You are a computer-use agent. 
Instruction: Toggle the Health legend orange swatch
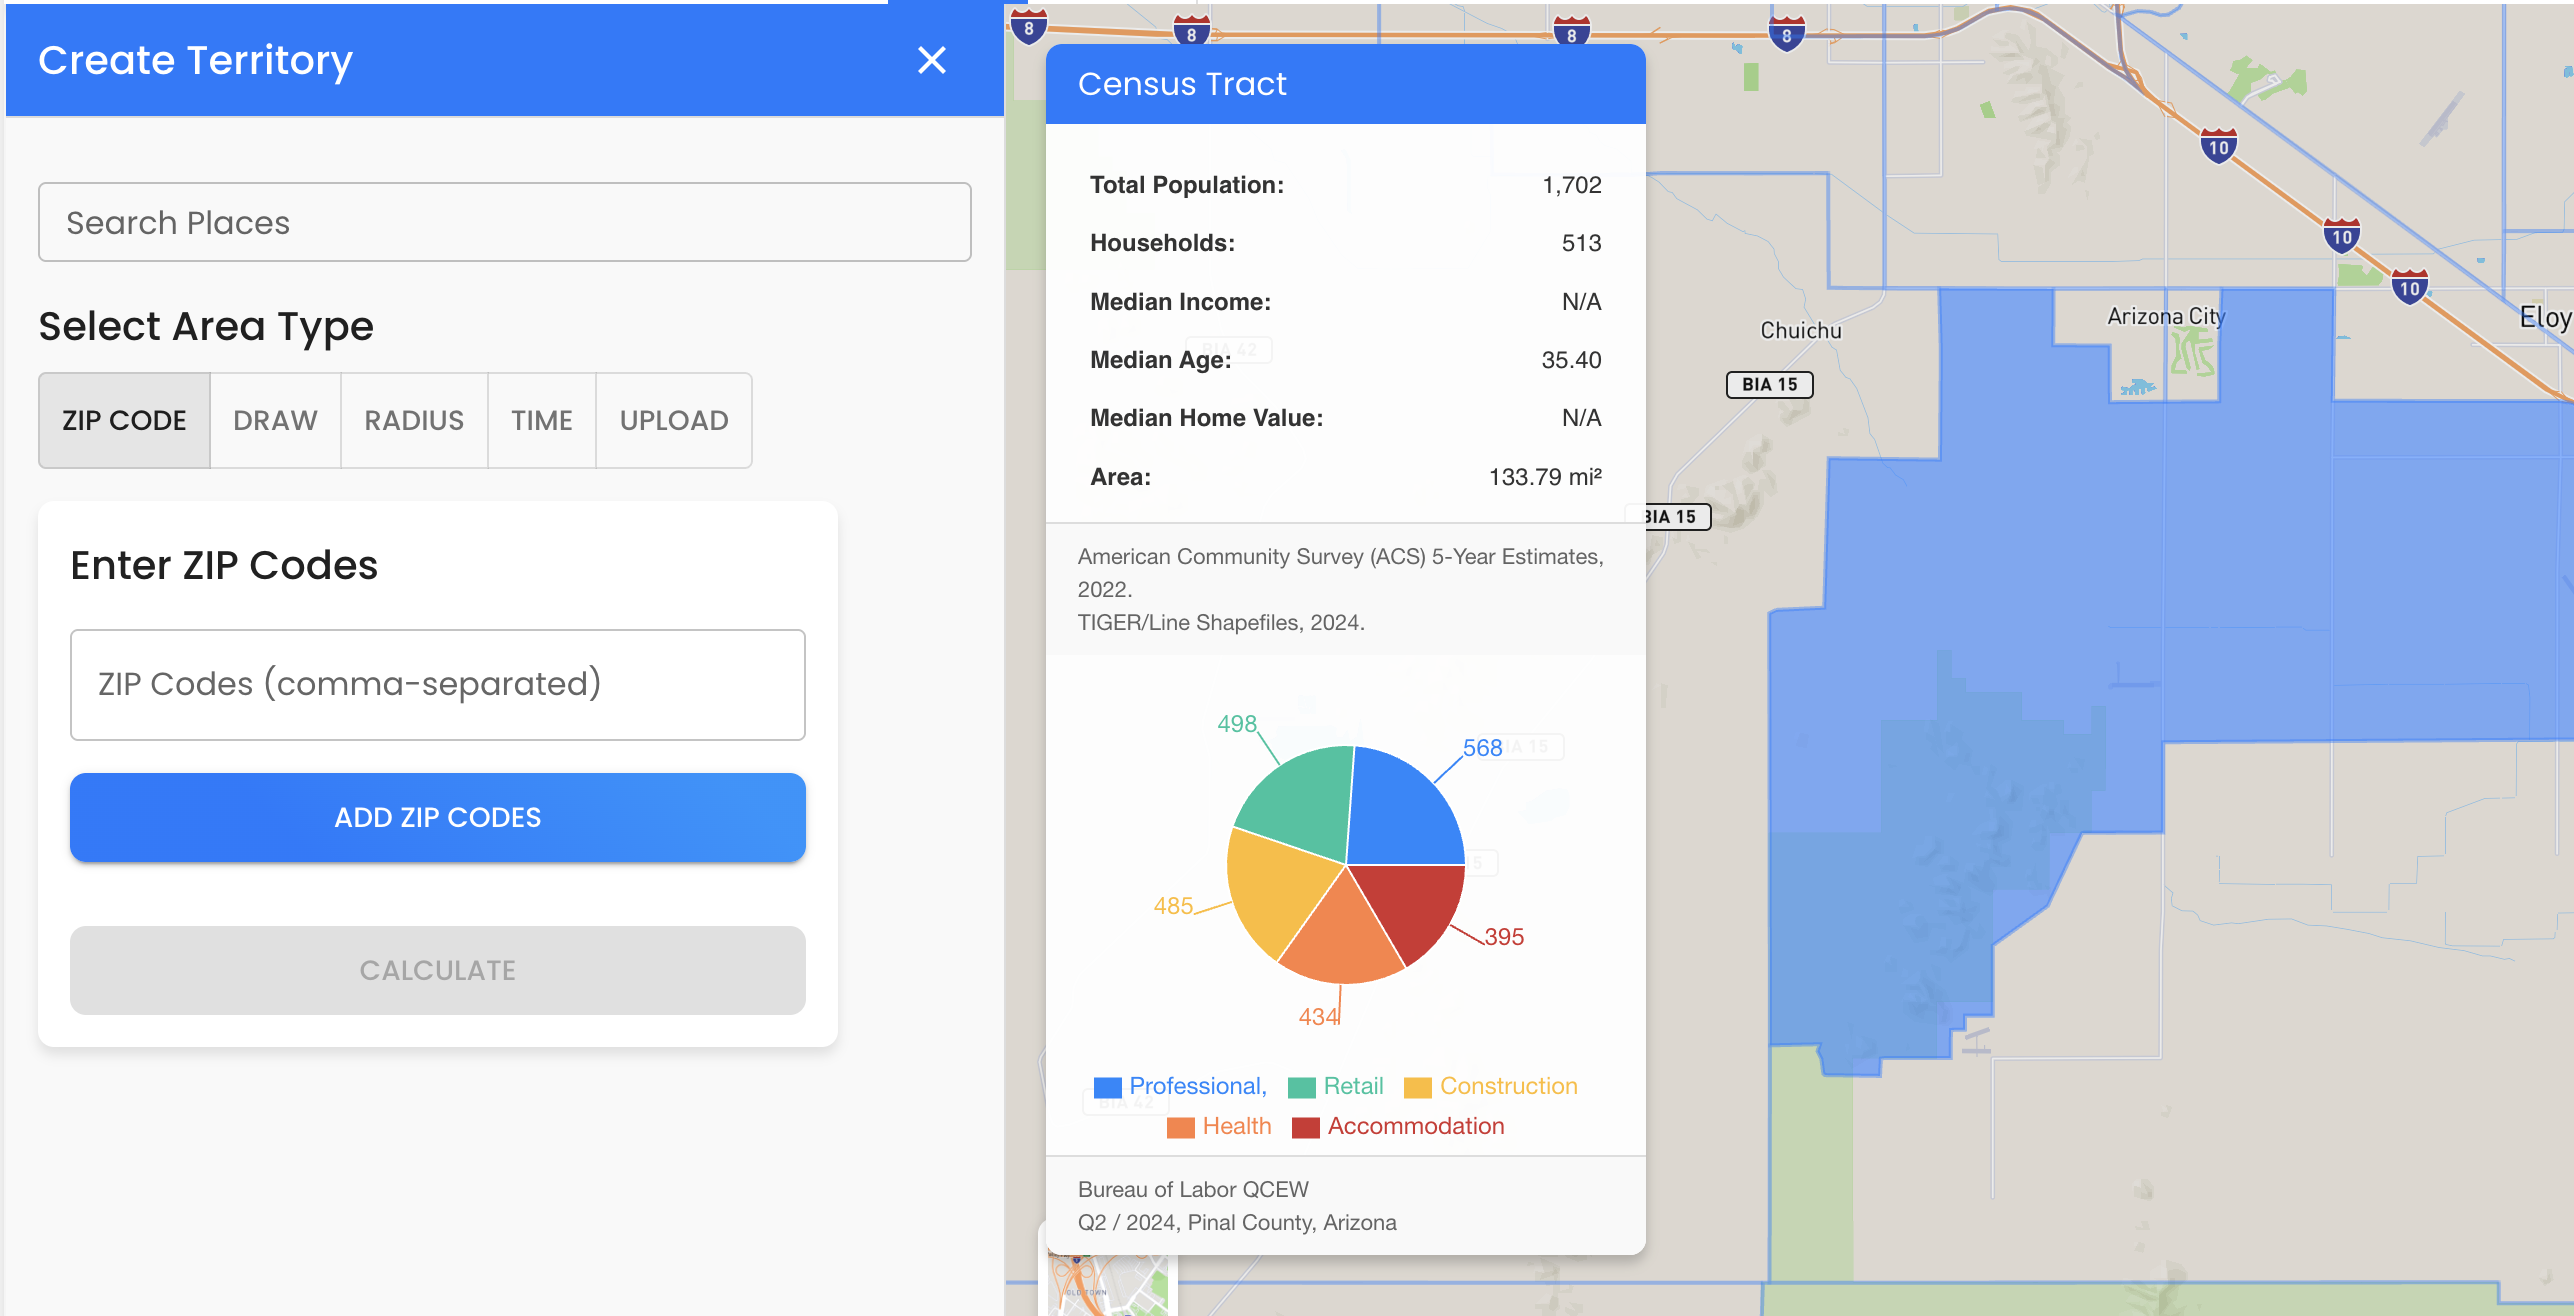click(1180, 1127)
